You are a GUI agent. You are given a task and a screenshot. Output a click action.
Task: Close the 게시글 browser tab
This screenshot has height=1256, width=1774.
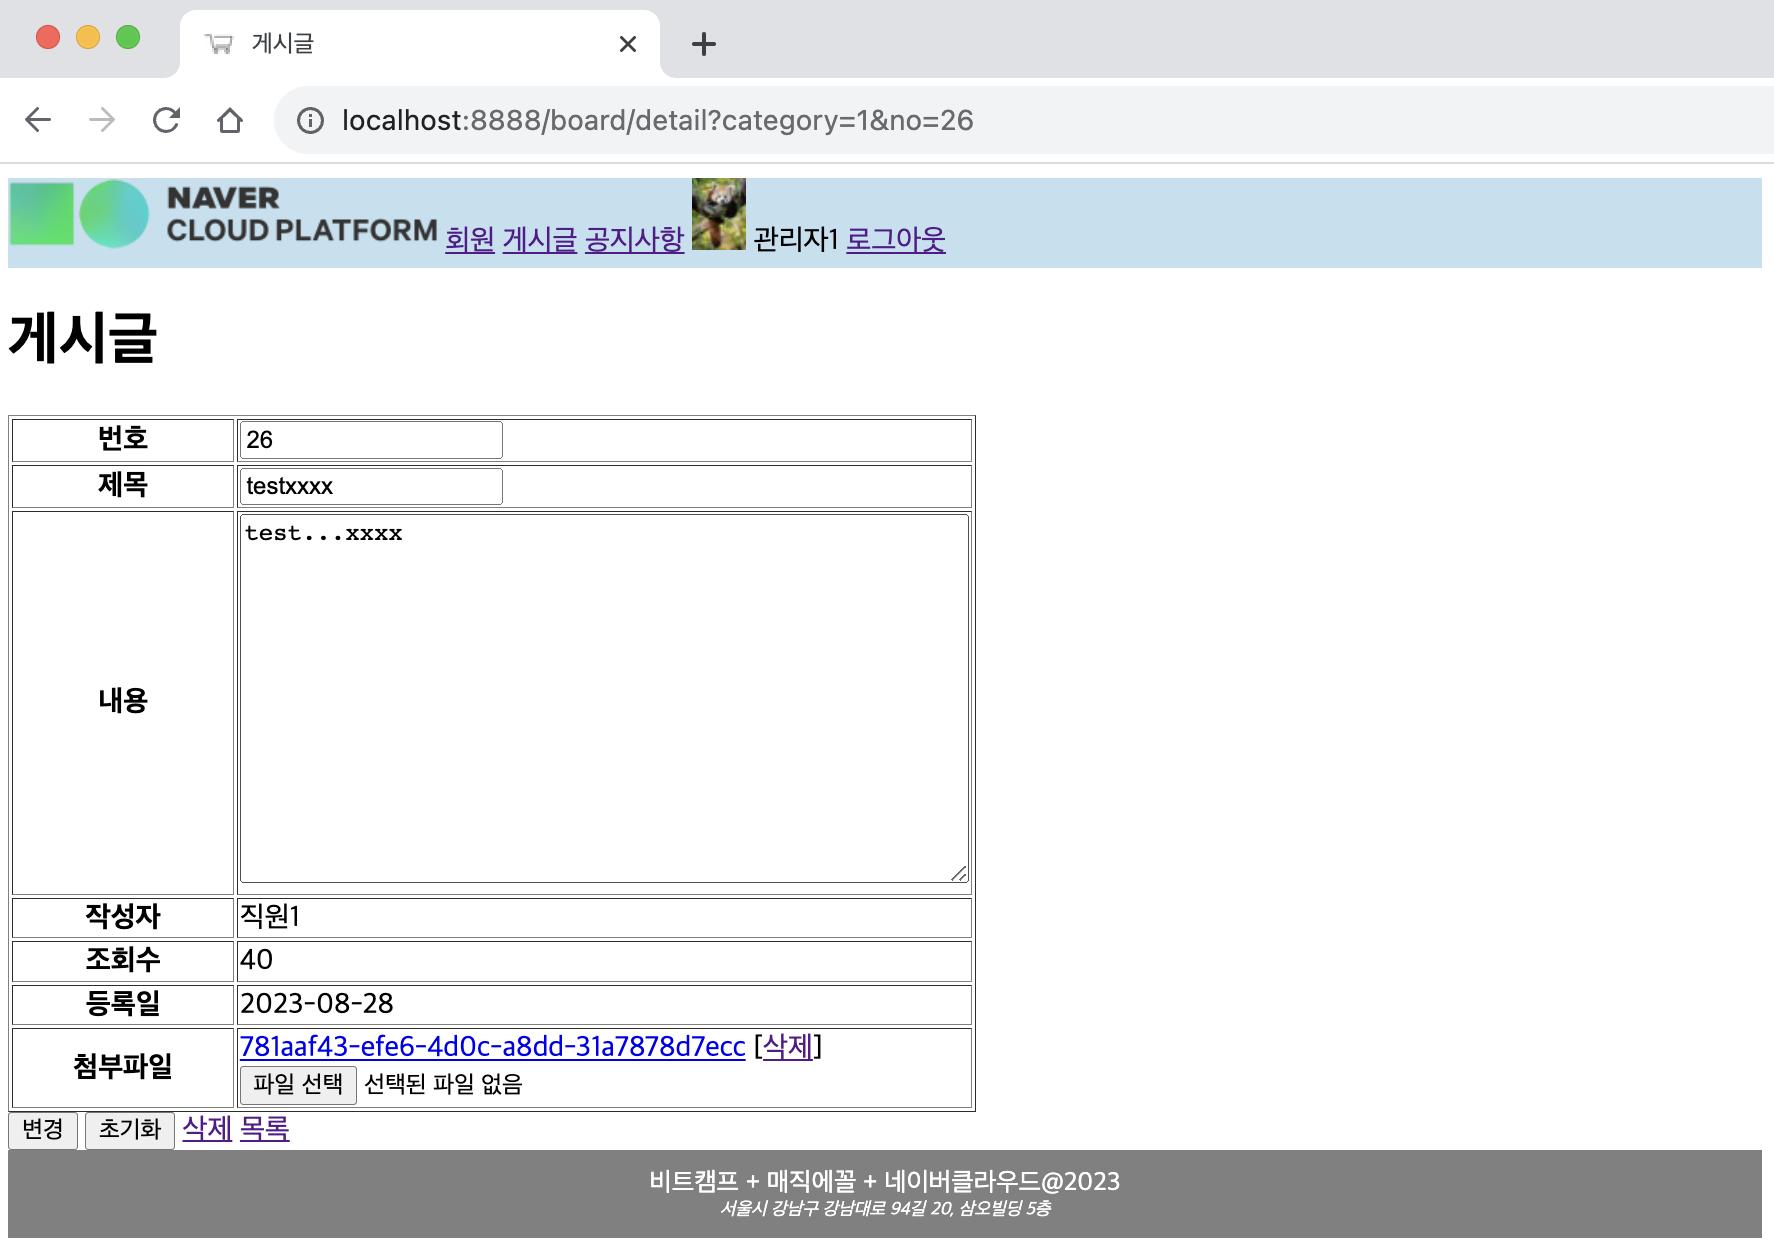628,44
